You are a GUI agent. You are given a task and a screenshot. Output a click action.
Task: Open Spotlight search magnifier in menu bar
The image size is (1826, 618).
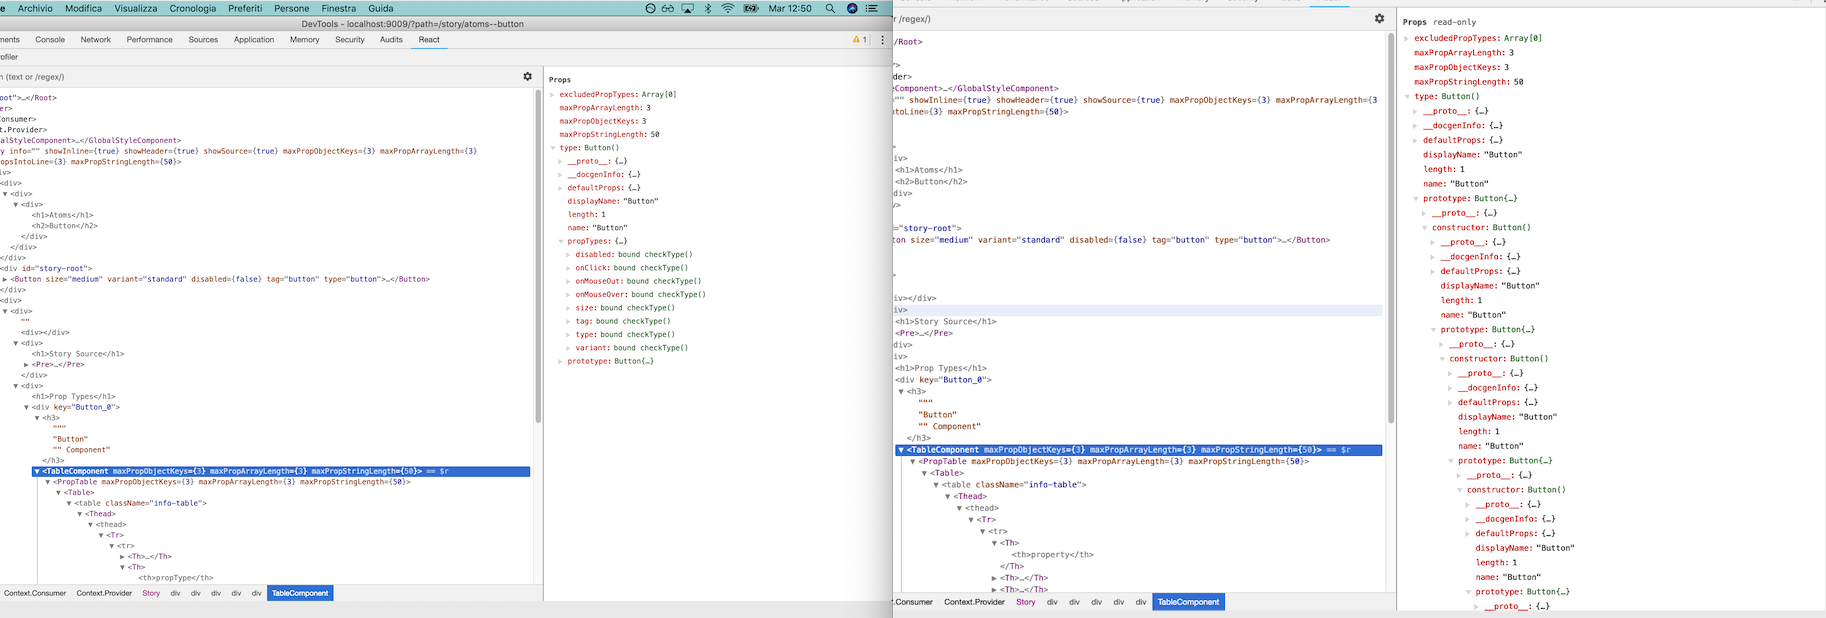(830, 8)
